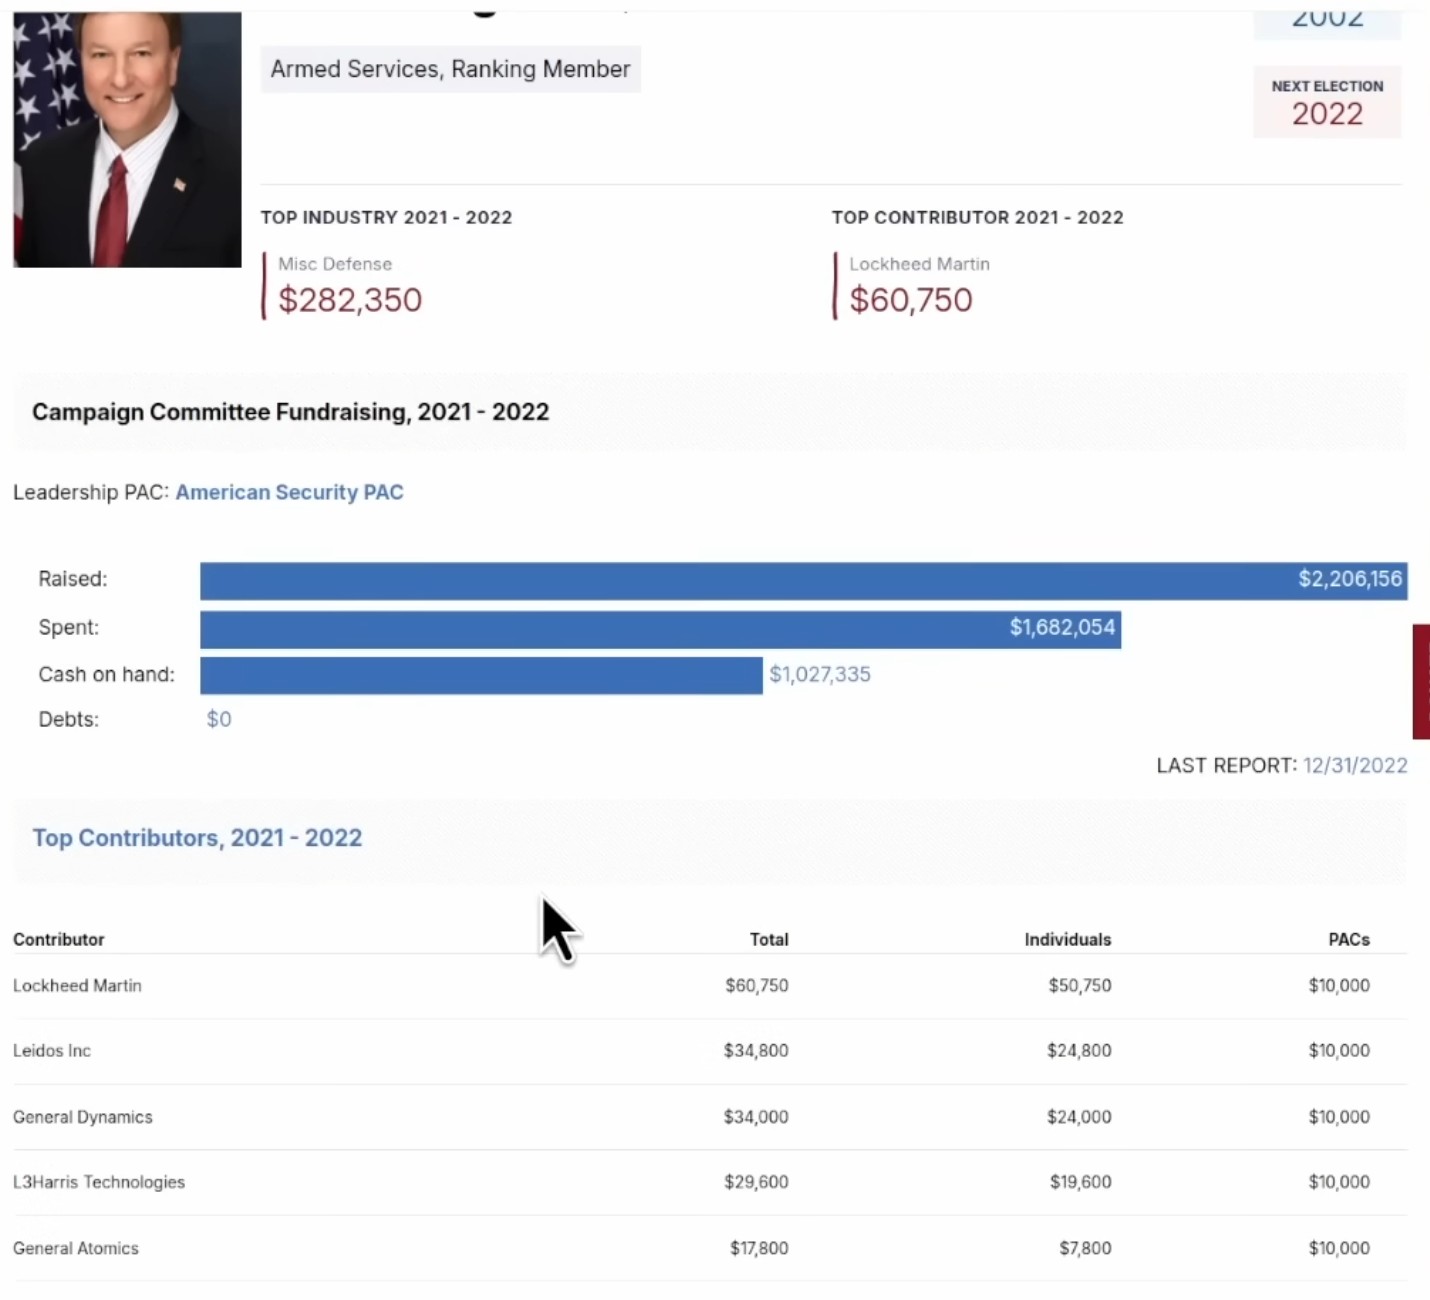Viewport: 1430px width, 1300px height.
Task: Click the red side tab on right edge
Action: click(x=1421, y=681)
